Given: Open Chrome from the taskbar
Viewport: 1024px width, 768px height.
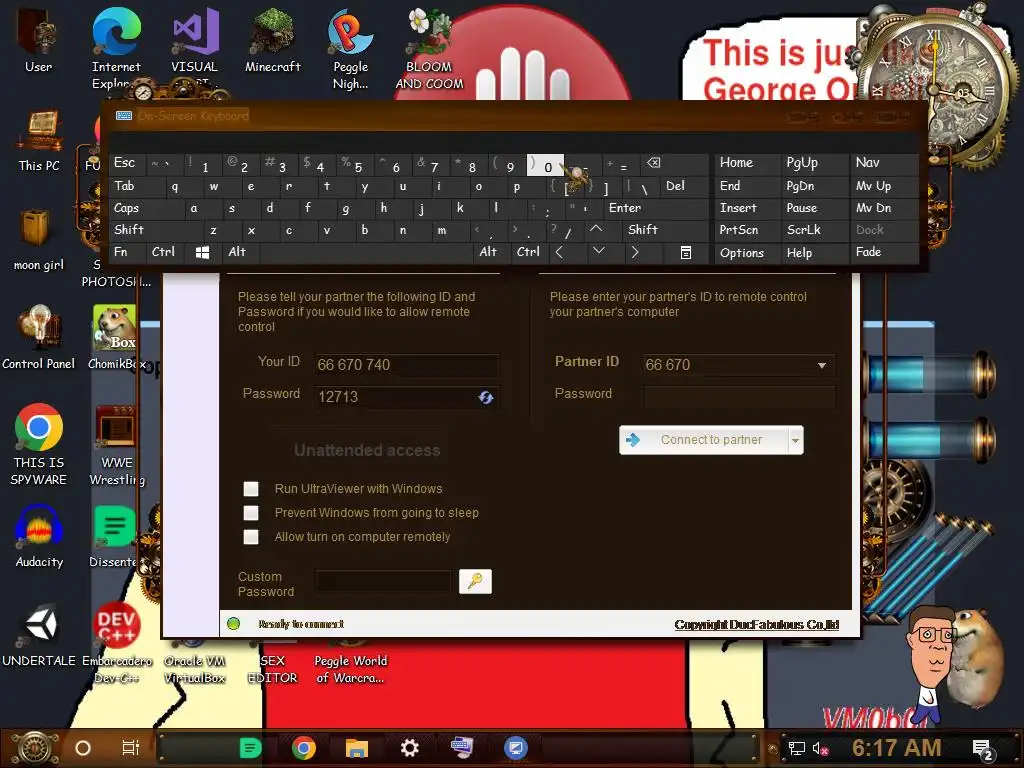Looking at the screenshot, I should tap(304, 748).
